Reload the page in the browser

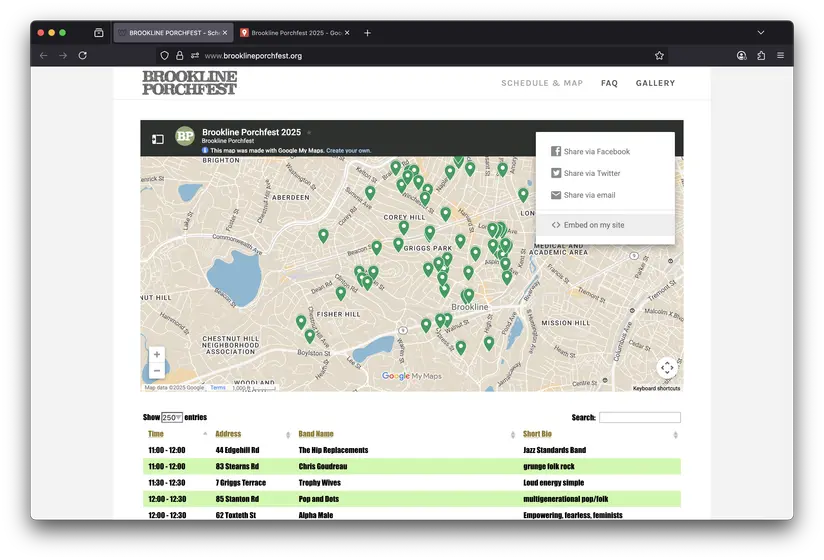[x=82, y=56]
